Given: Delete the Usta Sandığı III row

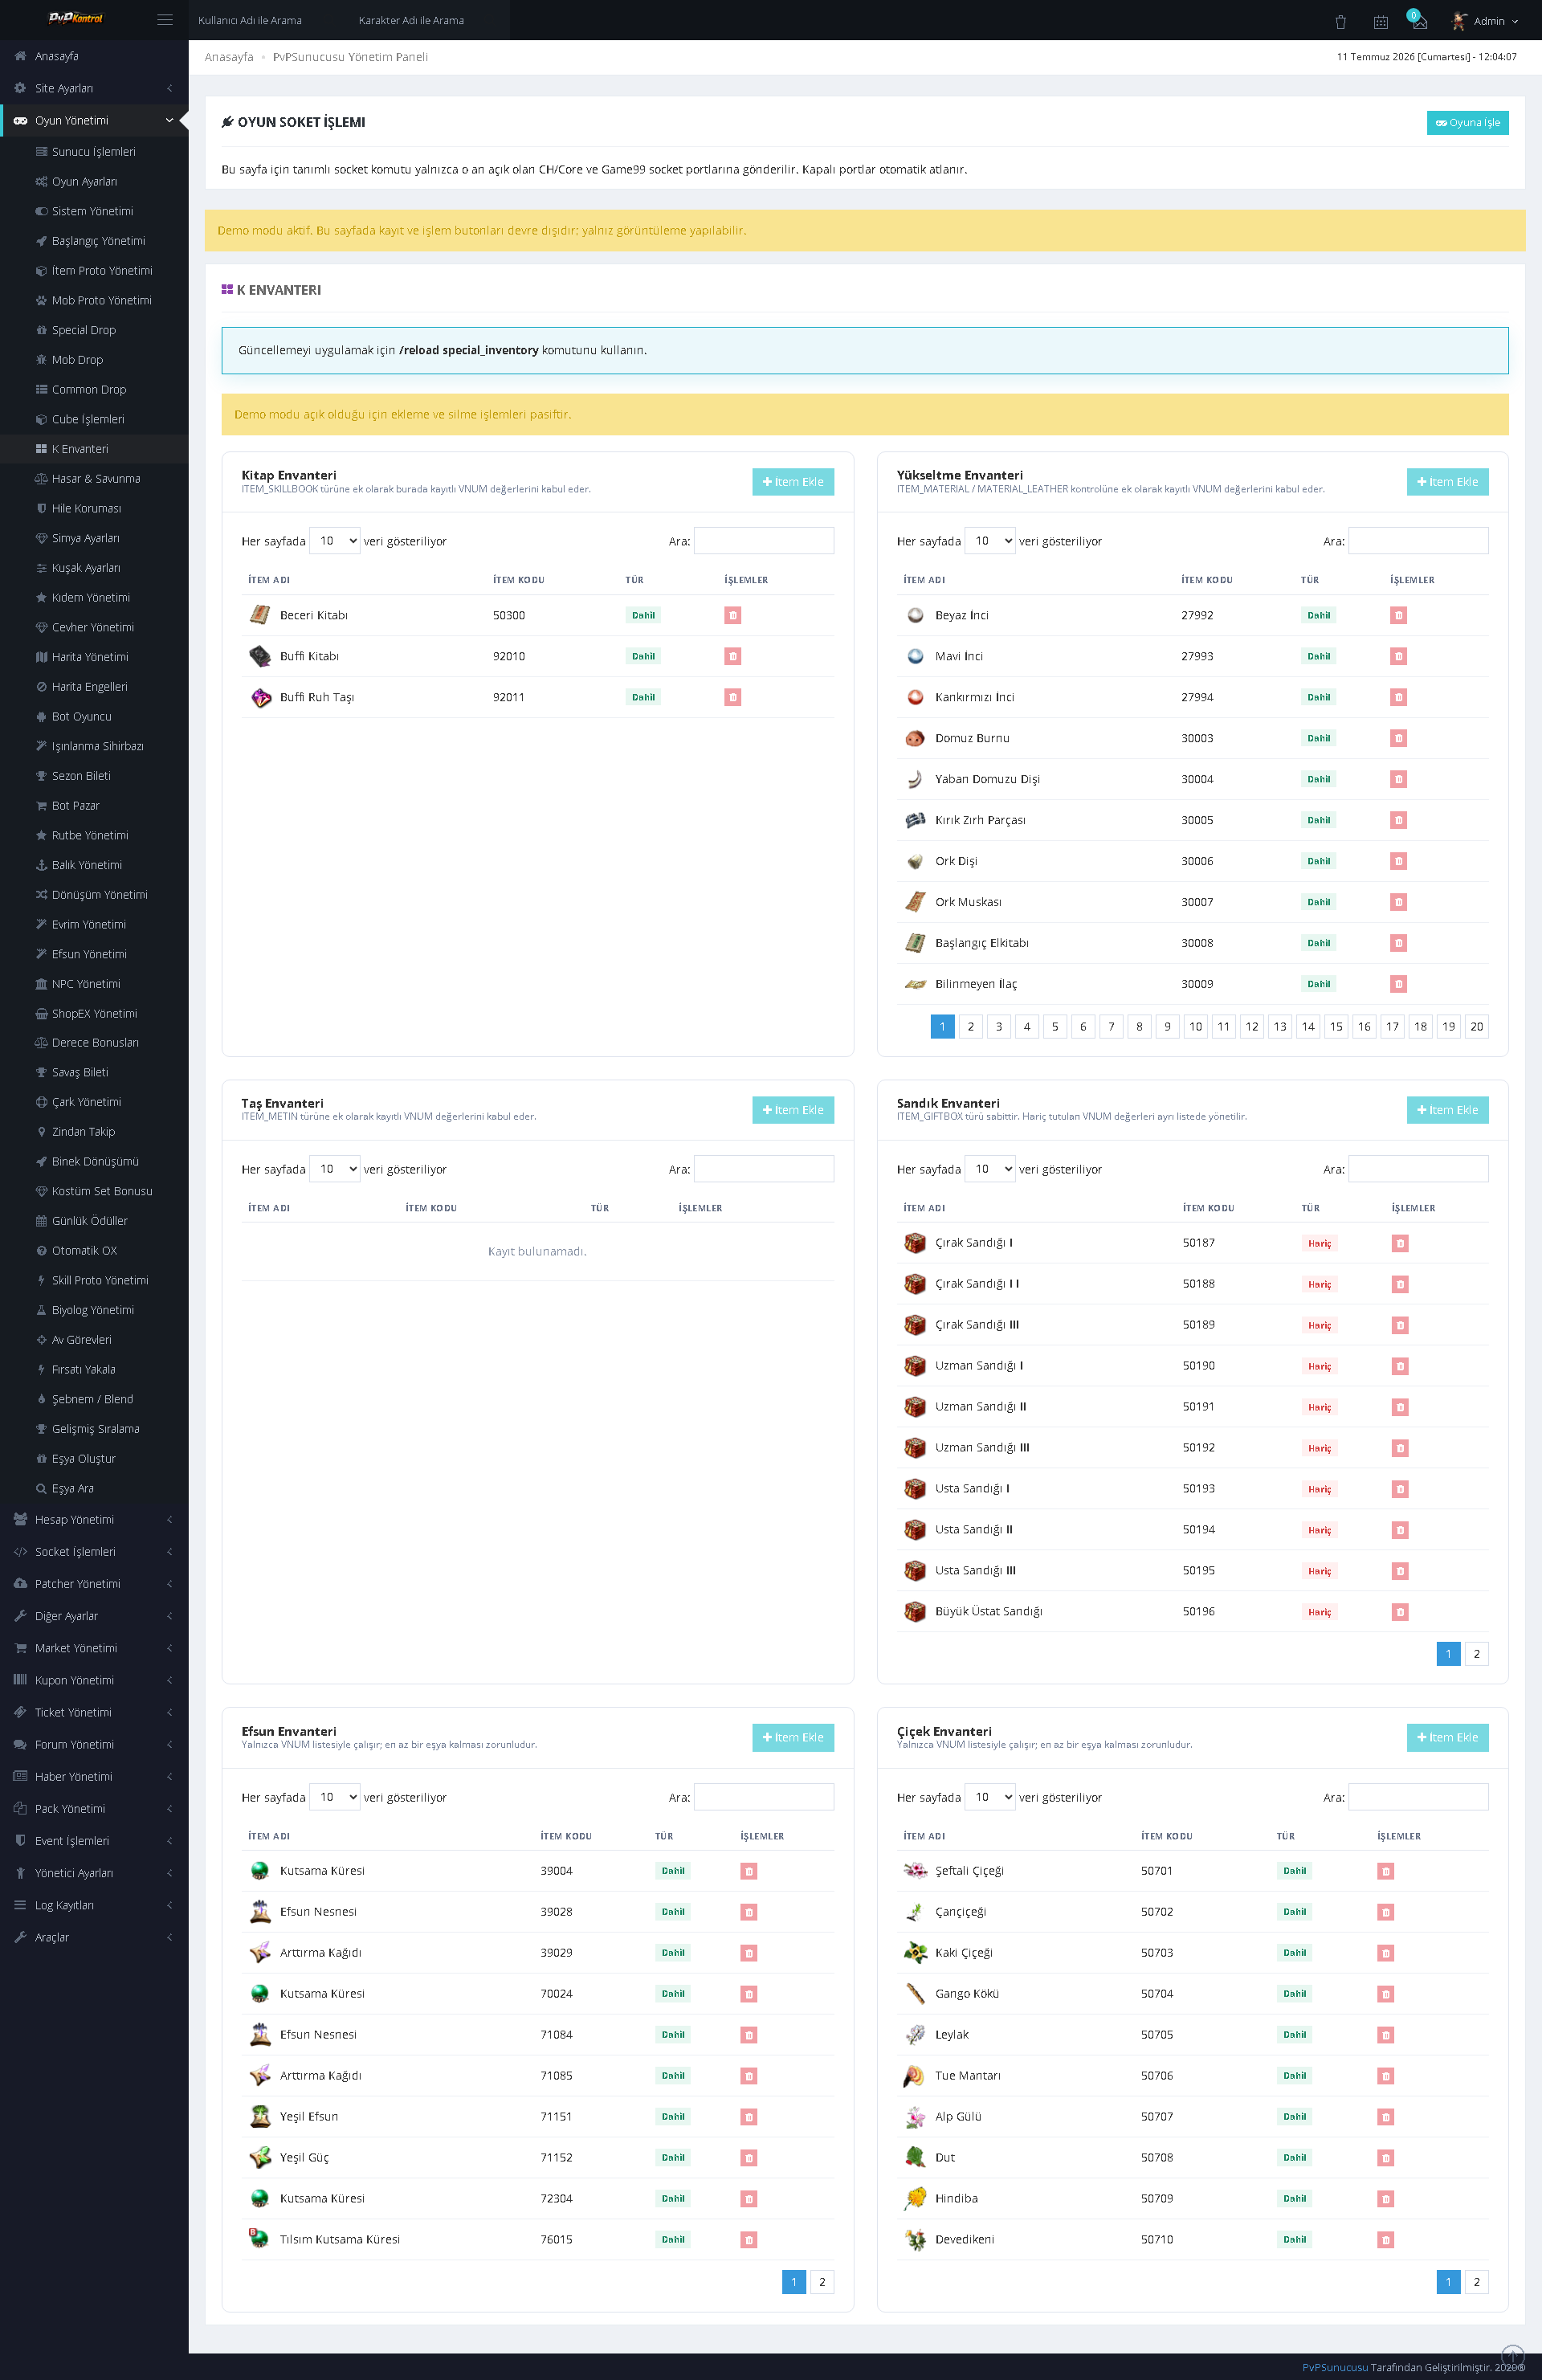Looking at the screenshot, I should tap(1400, 1571).
